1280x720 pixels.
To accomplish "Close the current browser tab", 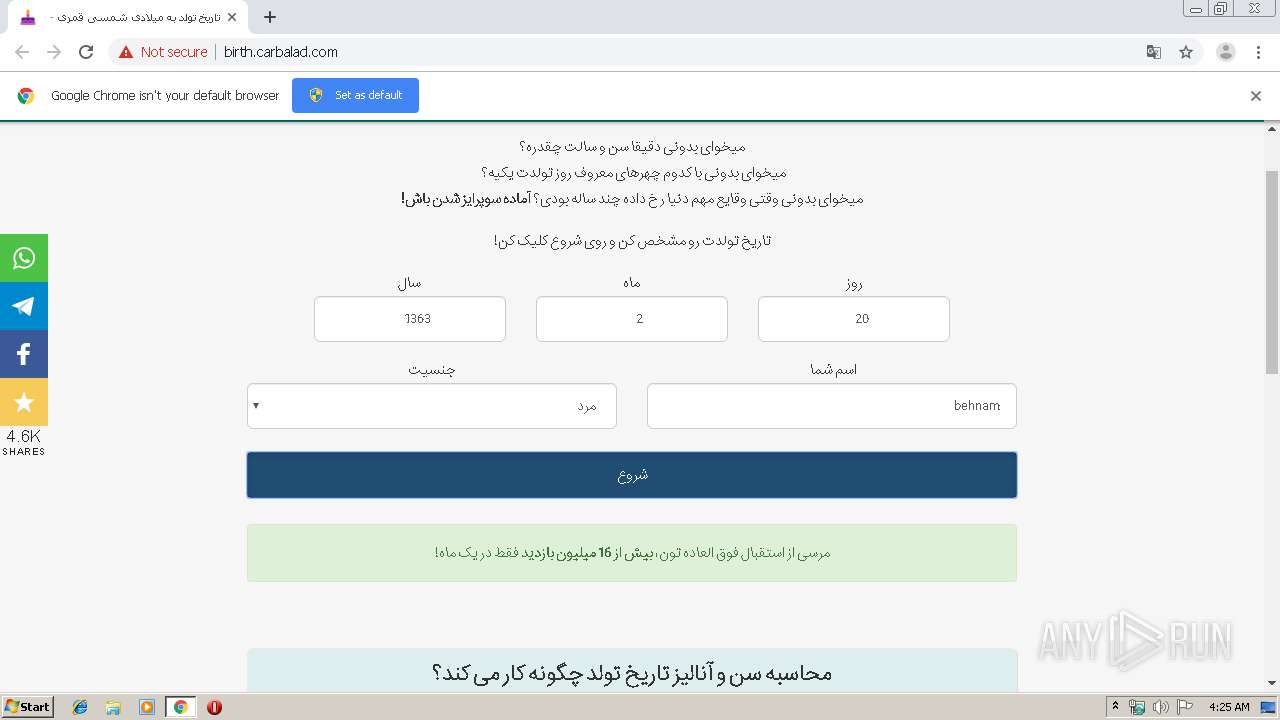I will tap(232, 17).
